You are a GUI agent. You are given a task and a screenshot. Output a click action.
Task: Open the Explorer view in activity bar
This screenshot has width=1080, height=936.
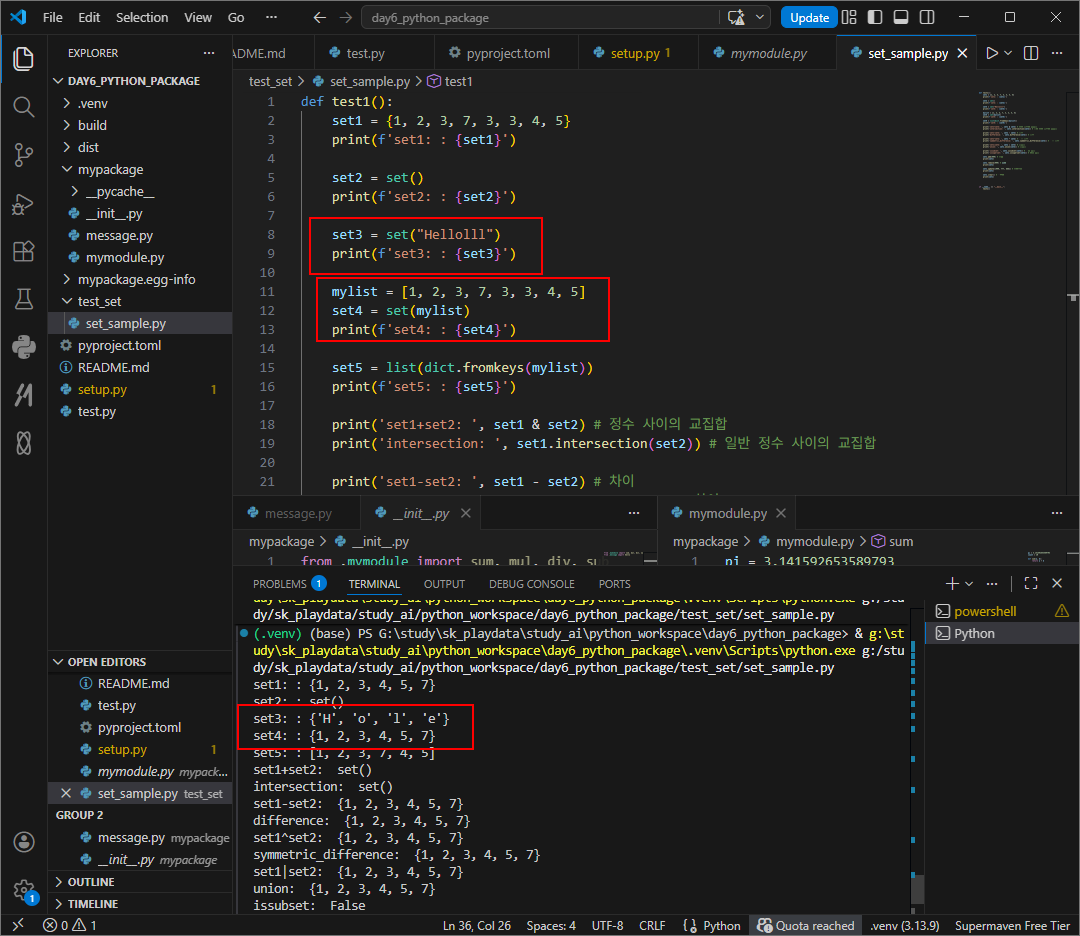[x=23, y=59]
